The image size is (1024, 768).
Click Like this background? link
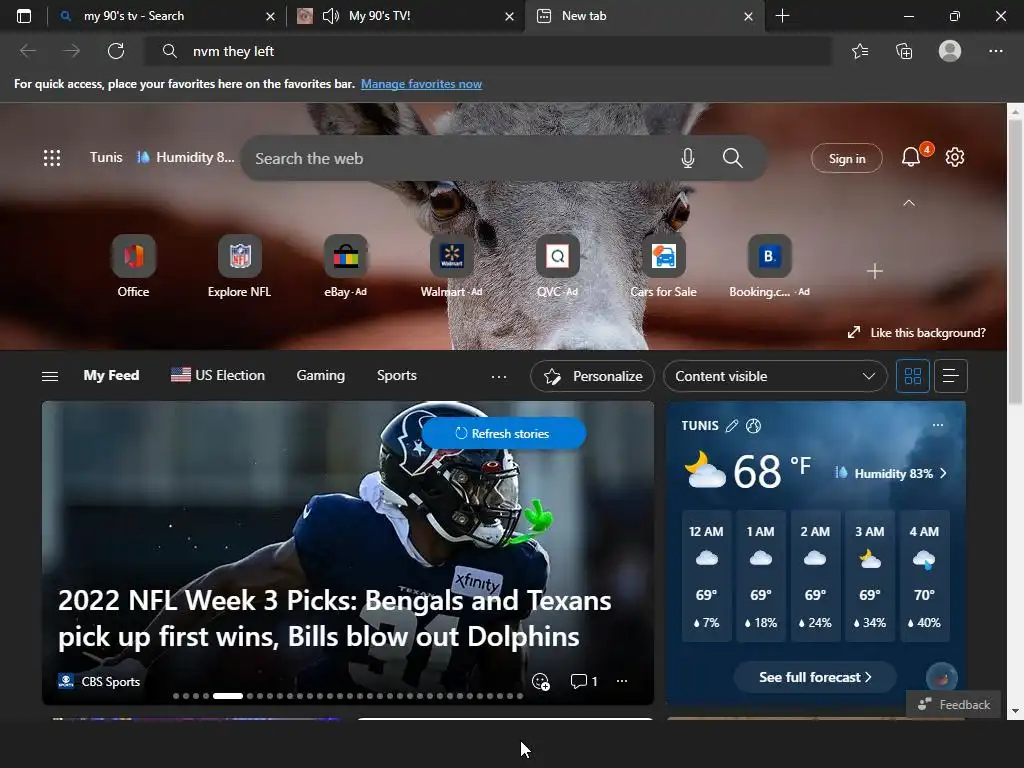coord(917,332)
